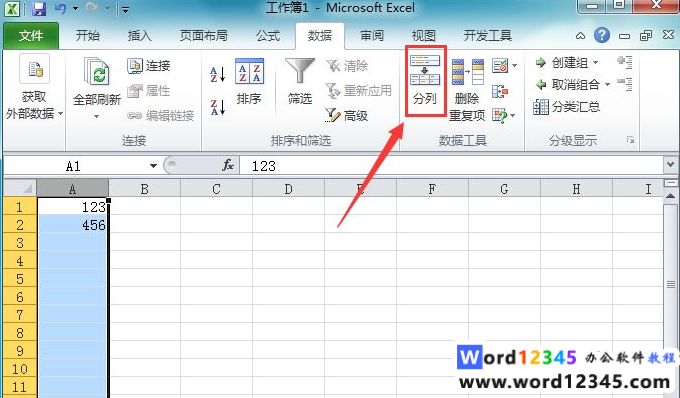The height and width of the screenshot is (398, 680).
Task: Collapse the ribbon with the caret icon
Action: point(580,36)
